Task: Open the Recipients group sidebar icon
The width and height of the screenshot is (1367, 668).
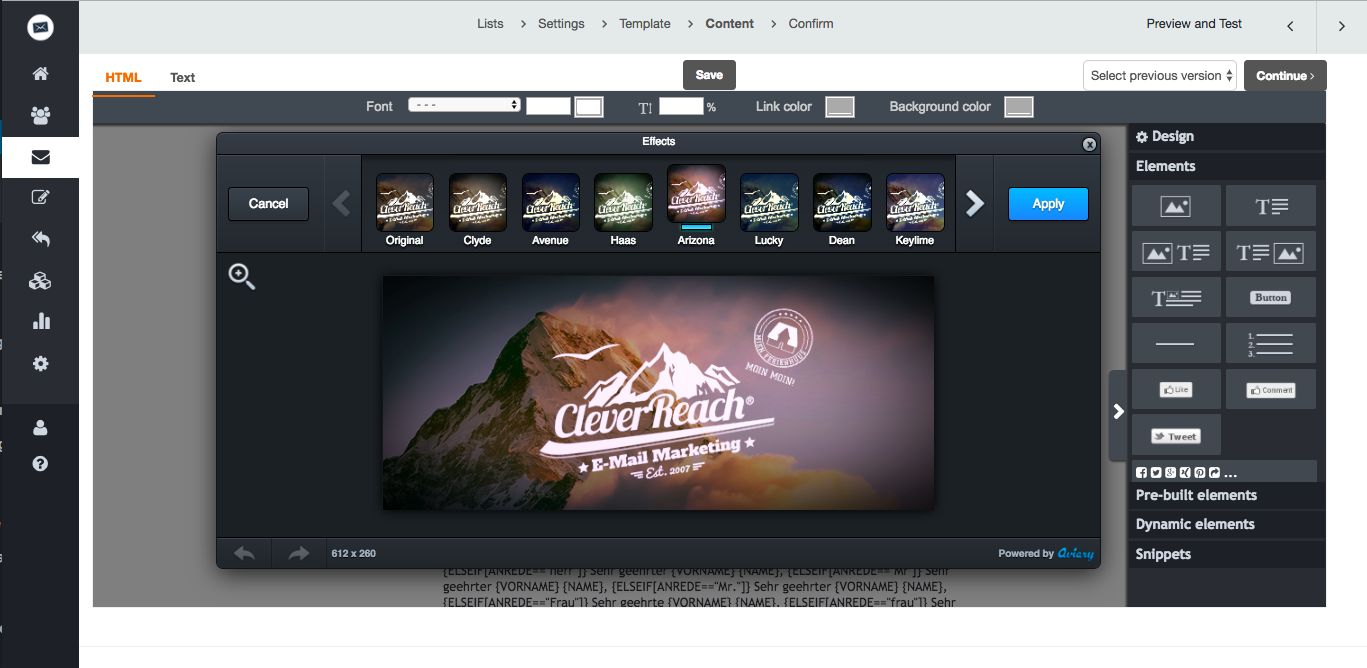Action: [40, 115]
